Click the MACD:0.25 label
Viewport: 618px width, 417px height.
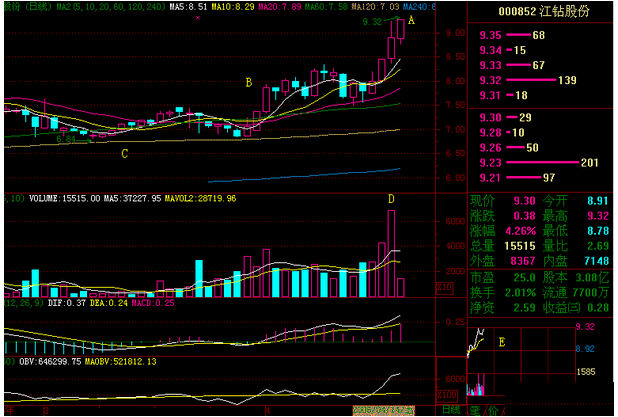(x=153, y=303)
